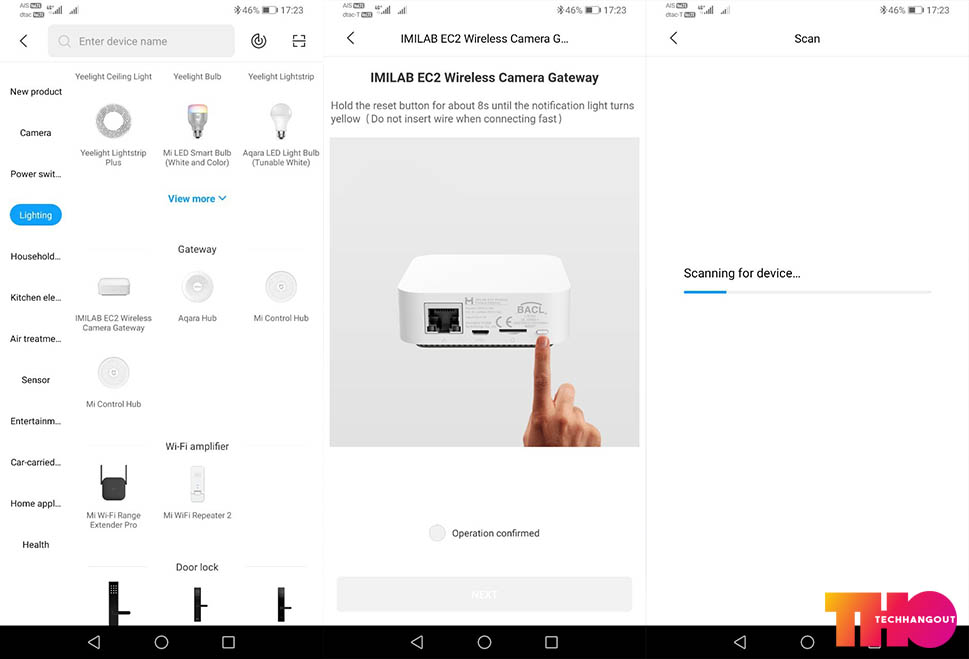
Task: Tap Android recents button on middle screen
Action: click(551, 642)
